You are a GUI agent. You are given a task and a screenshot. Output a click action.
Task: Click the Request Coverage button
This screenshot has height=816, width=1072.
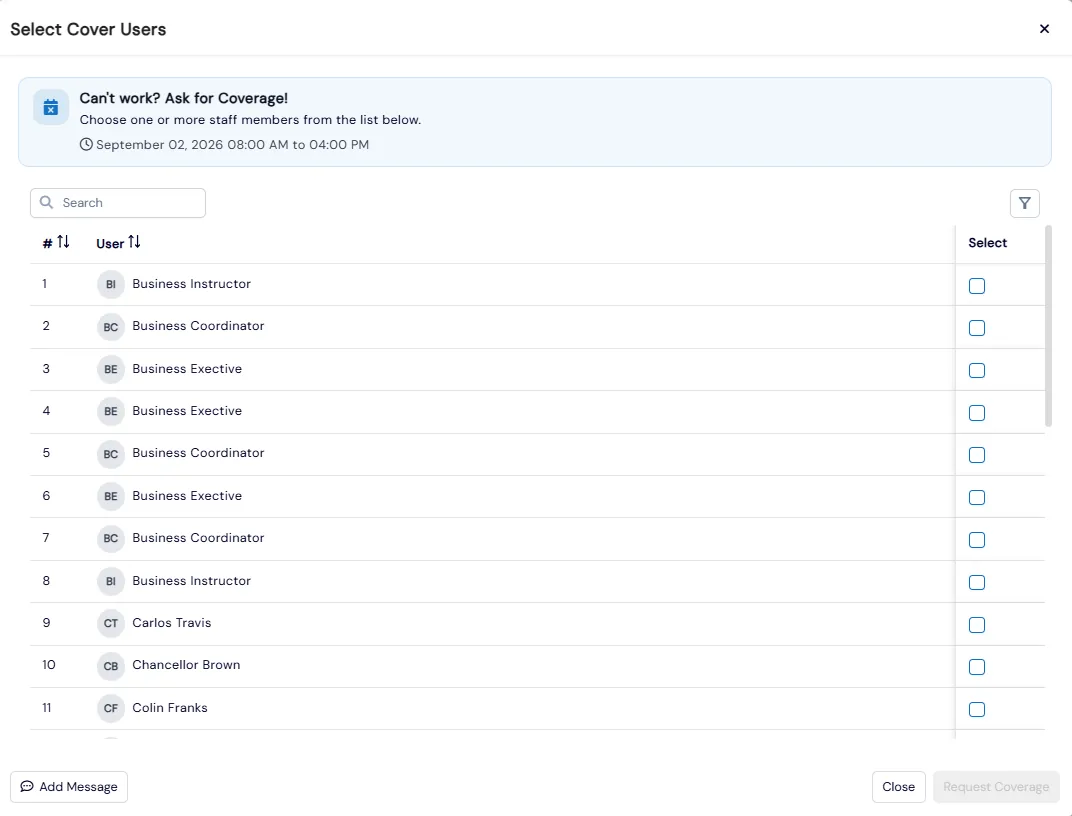tap(996, 787)
